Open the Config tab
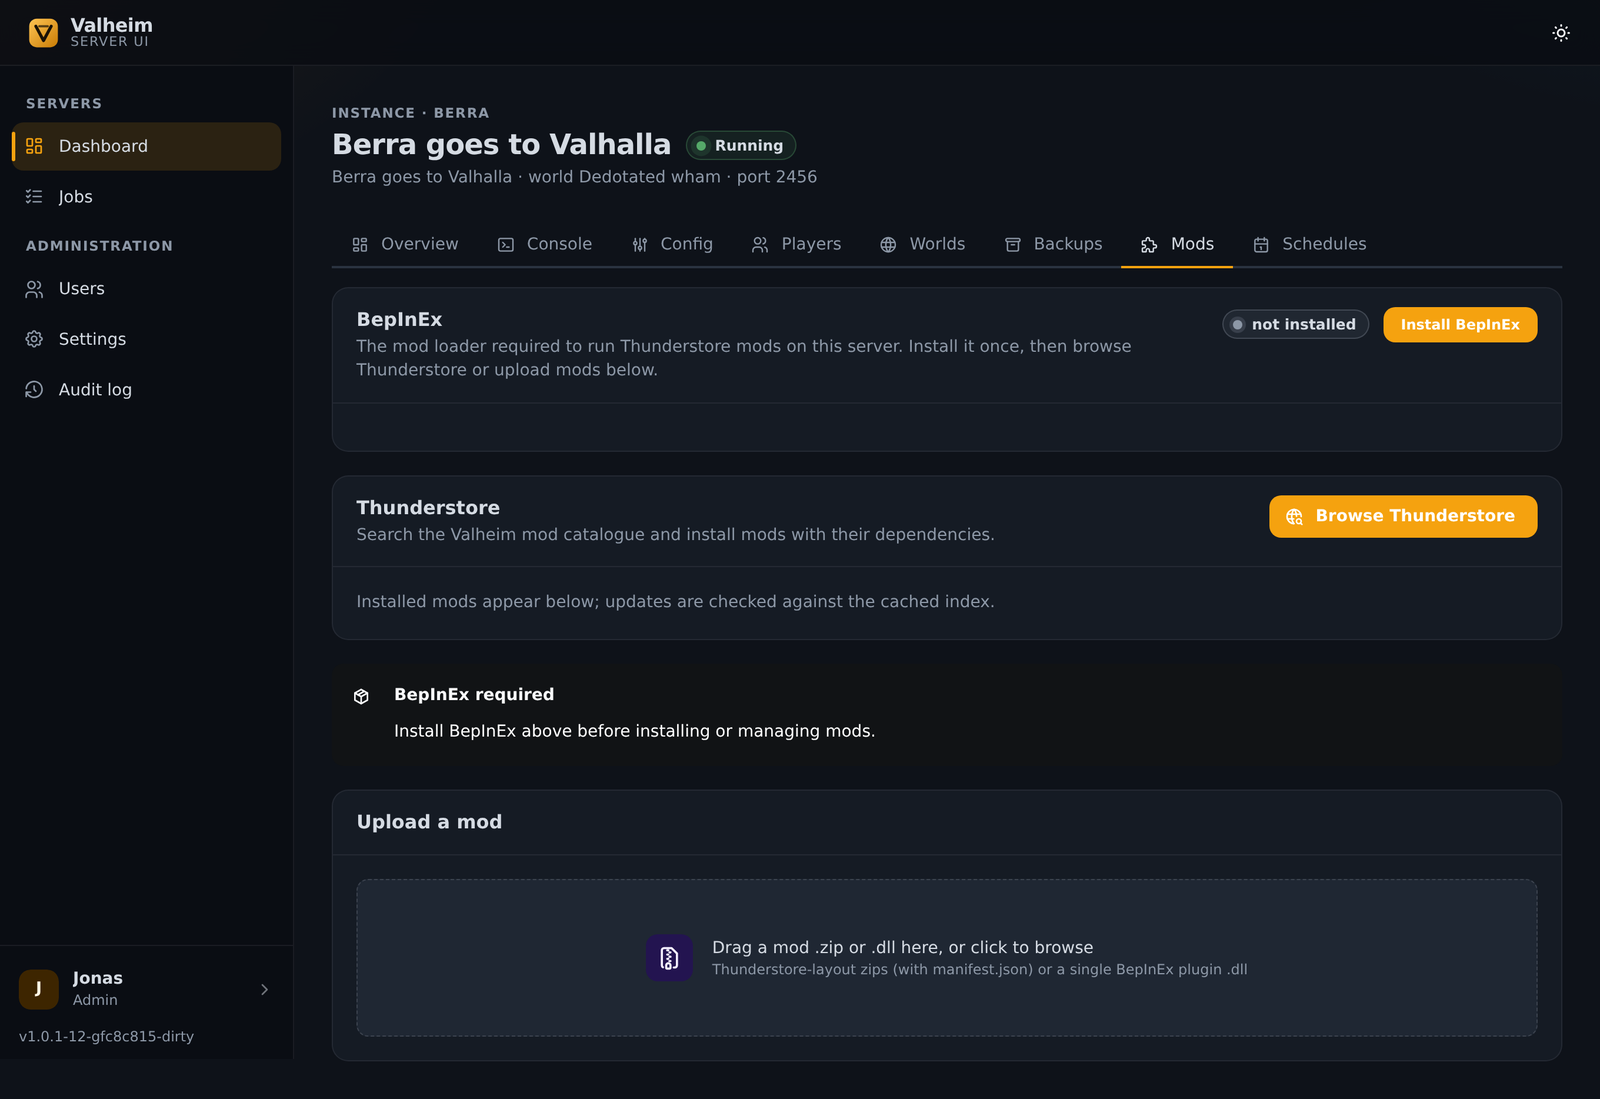Viewport: 1600px width, 1099px height. [672, 244]
